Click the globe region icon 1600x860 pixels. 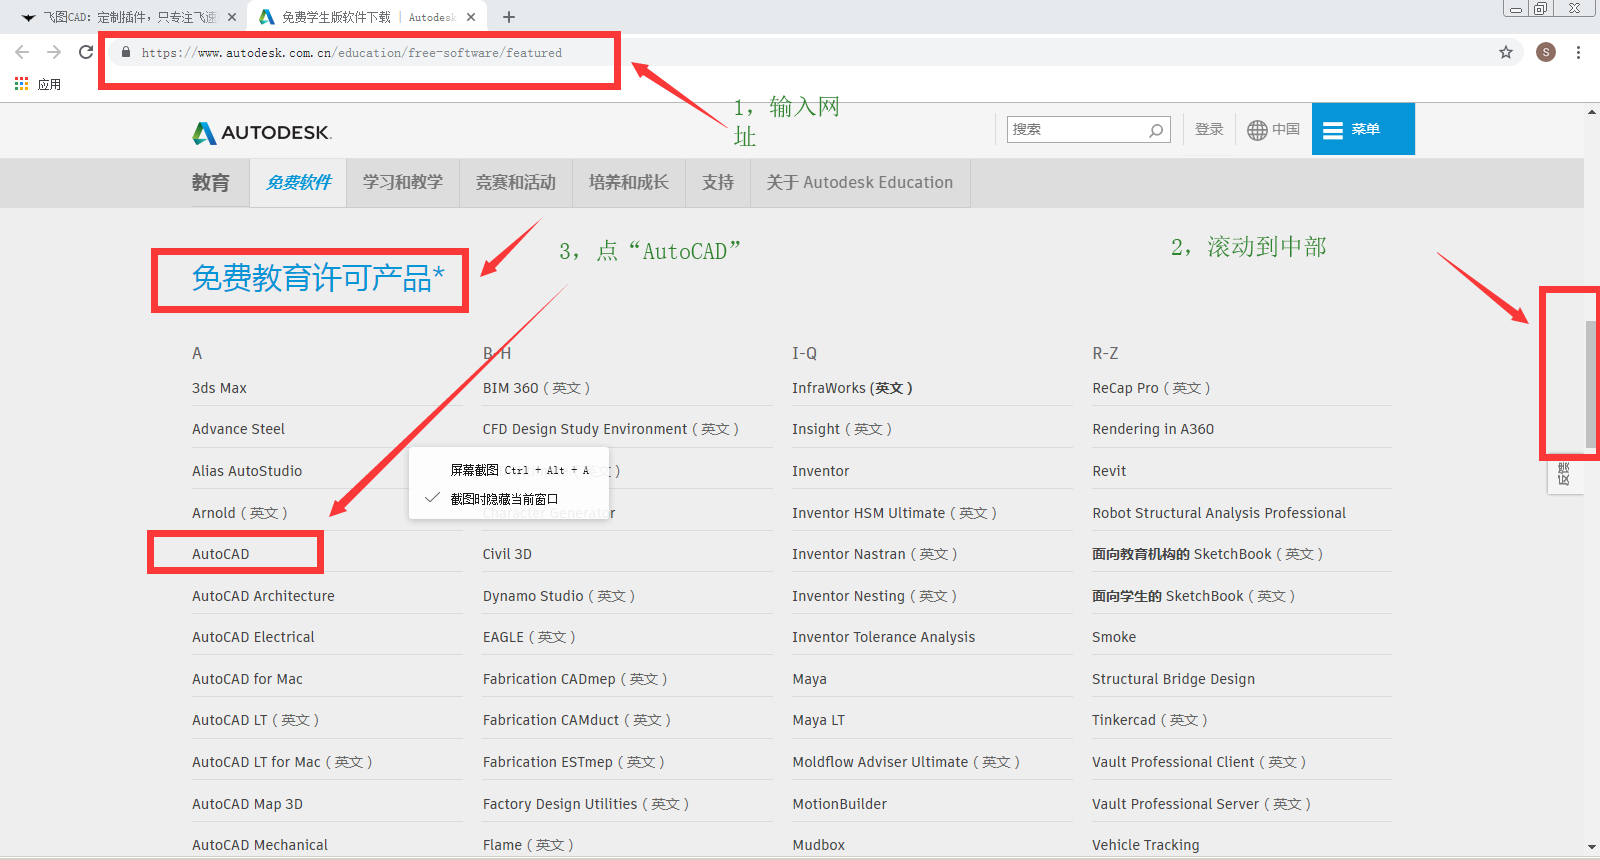click(1257, 130)
